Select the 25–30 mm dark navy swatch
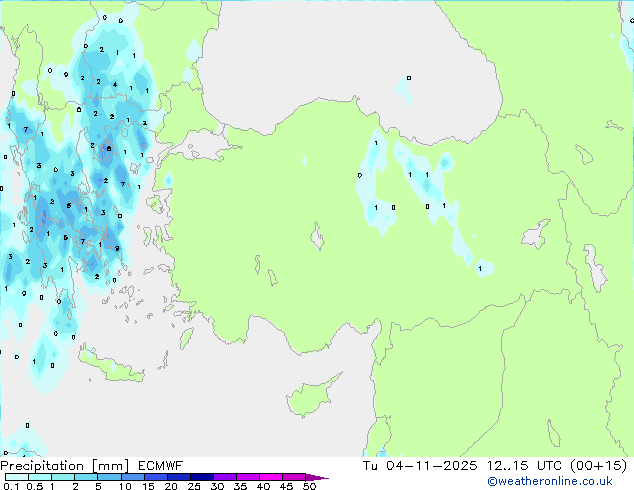 pyautogui.click(x=201, y=477)
